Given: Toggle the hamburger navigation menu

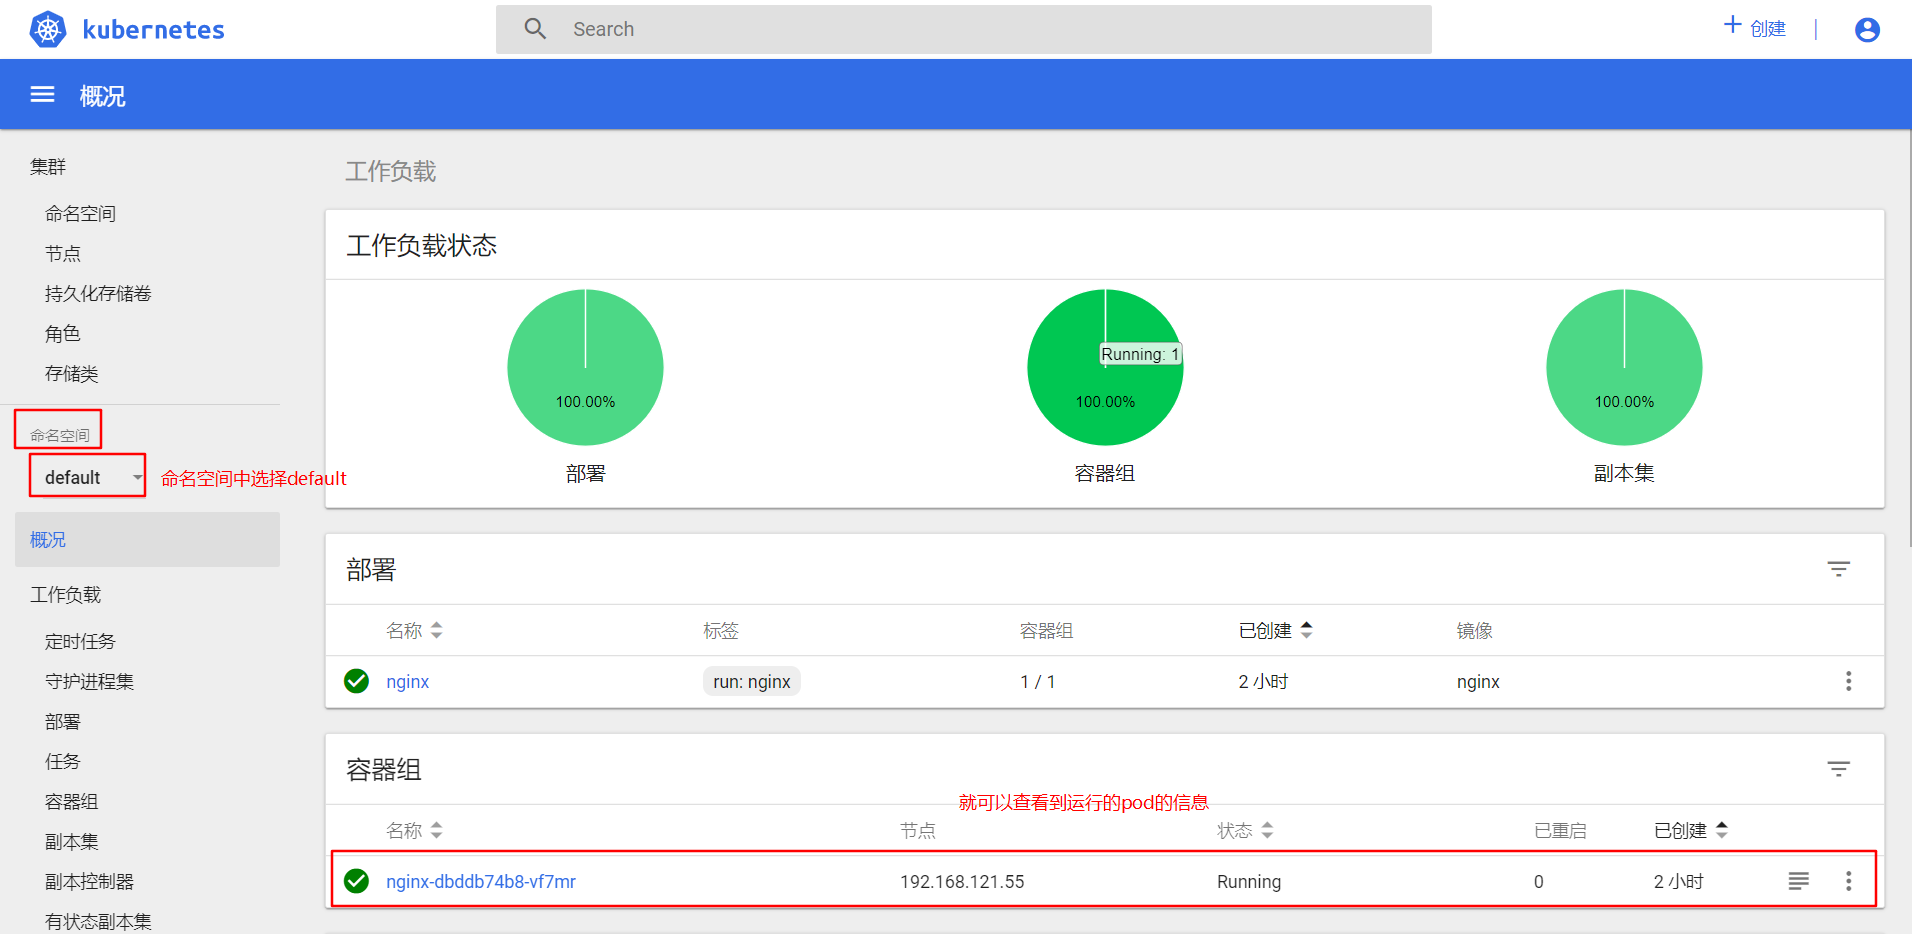Looking at the screenshot, I should (x=42, y=95).
